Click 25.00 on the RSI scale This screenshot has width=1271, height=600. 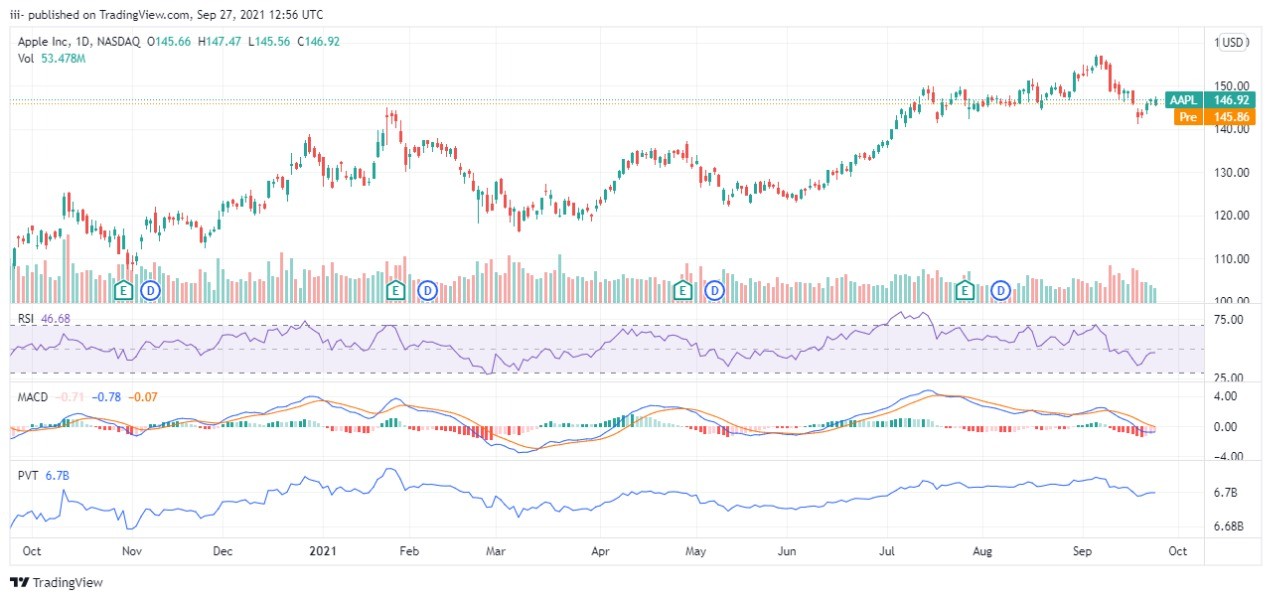tap(1229, 378)
